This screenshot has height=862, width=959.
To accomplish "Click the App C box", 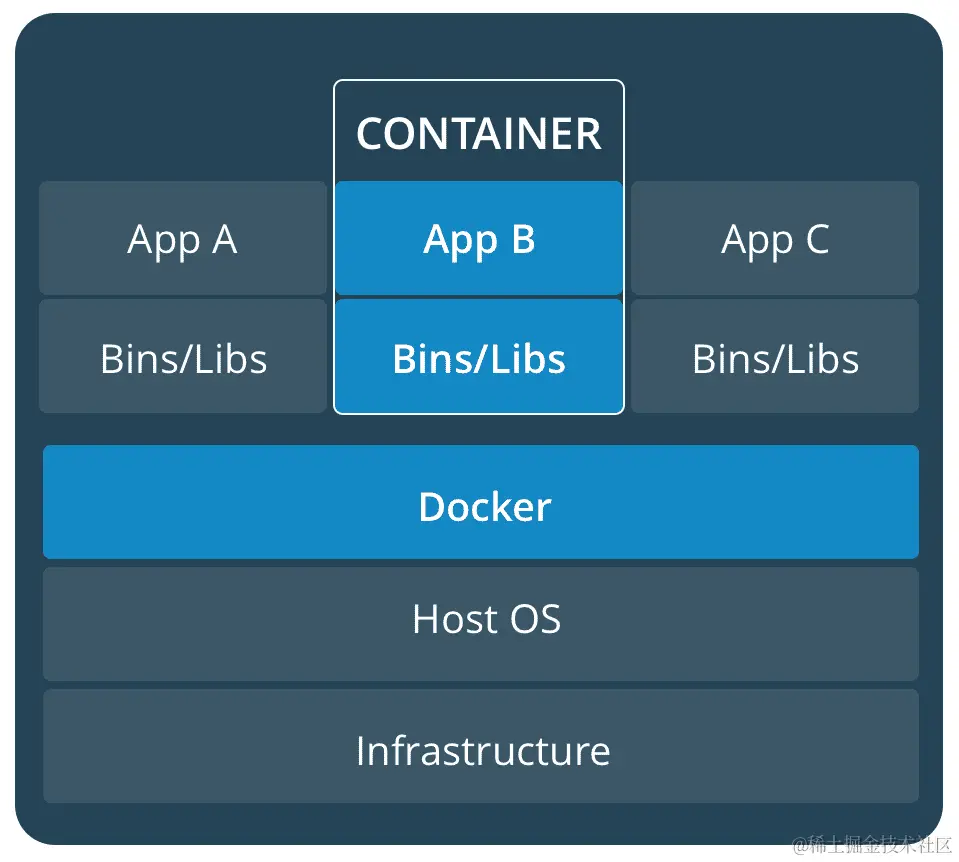I will pyautogui.click(x=775, y=238).
